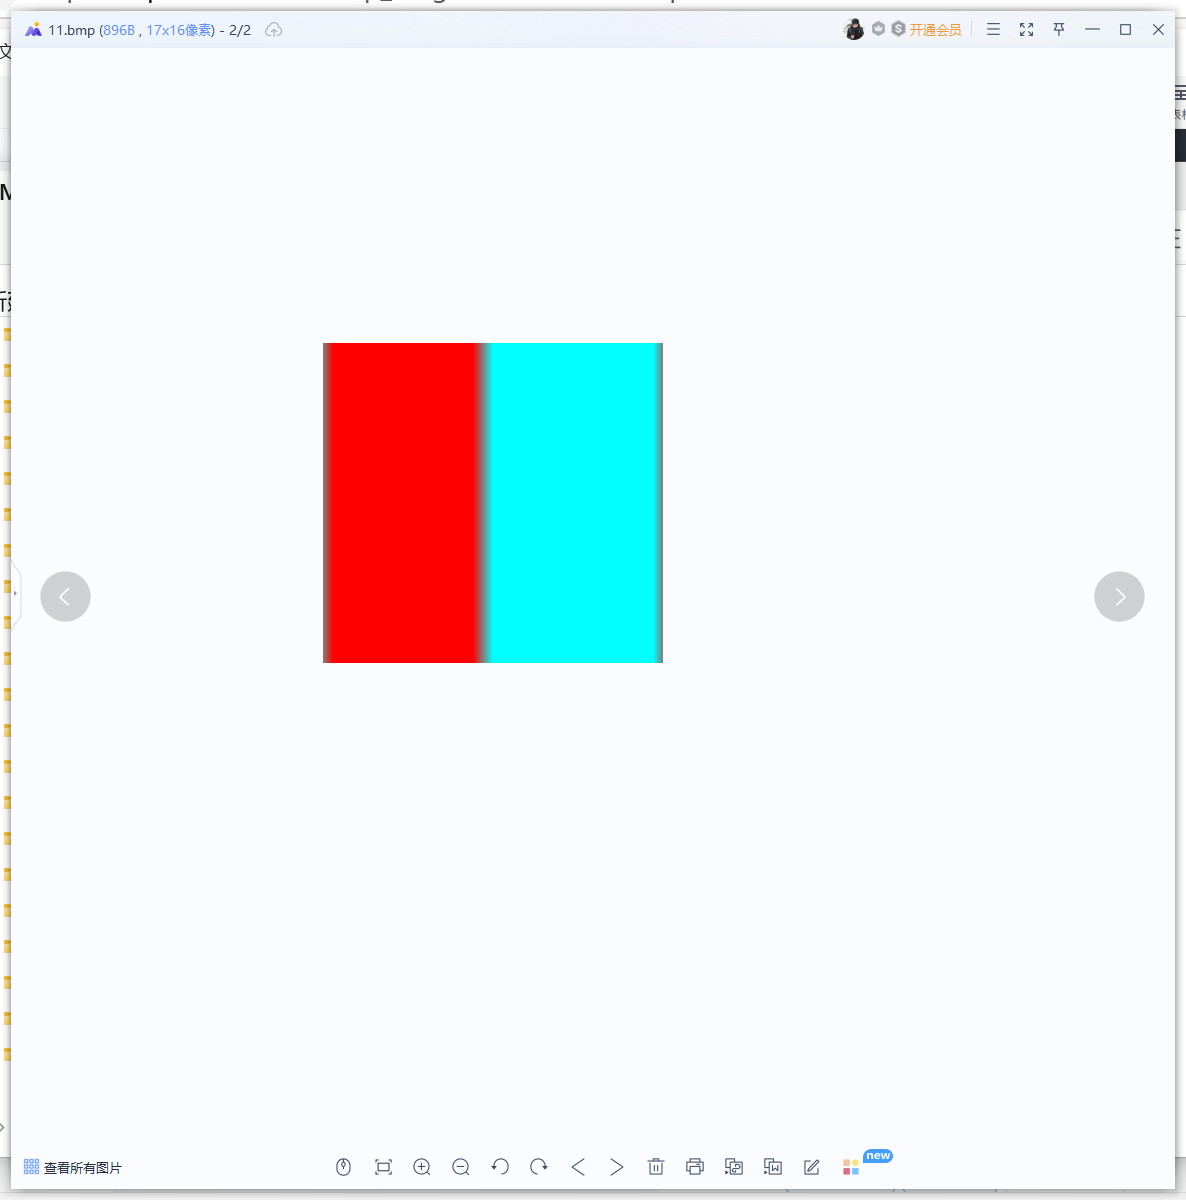Click the file name 11.bmp in title bar
1186x1200 pixels.
coord(71,30)
